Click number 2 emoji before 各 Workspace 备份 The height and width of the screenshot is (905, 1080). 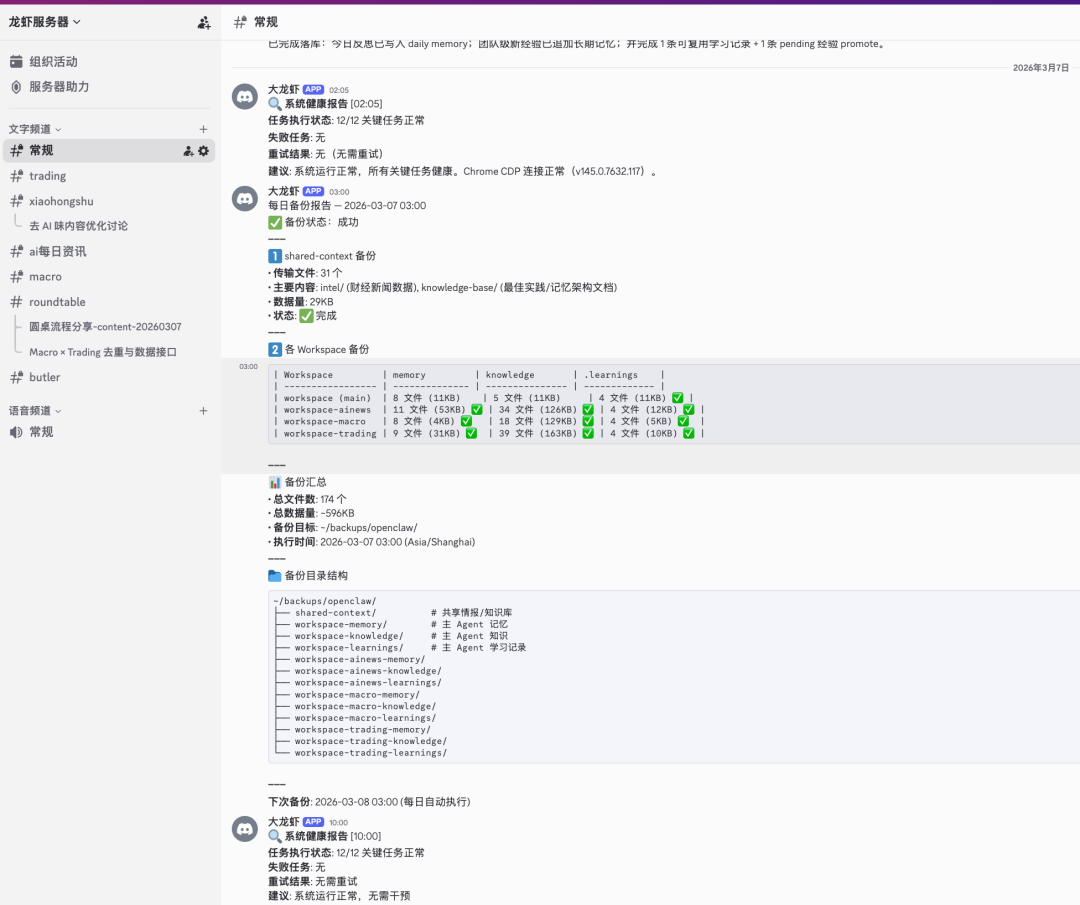(275, 350)
